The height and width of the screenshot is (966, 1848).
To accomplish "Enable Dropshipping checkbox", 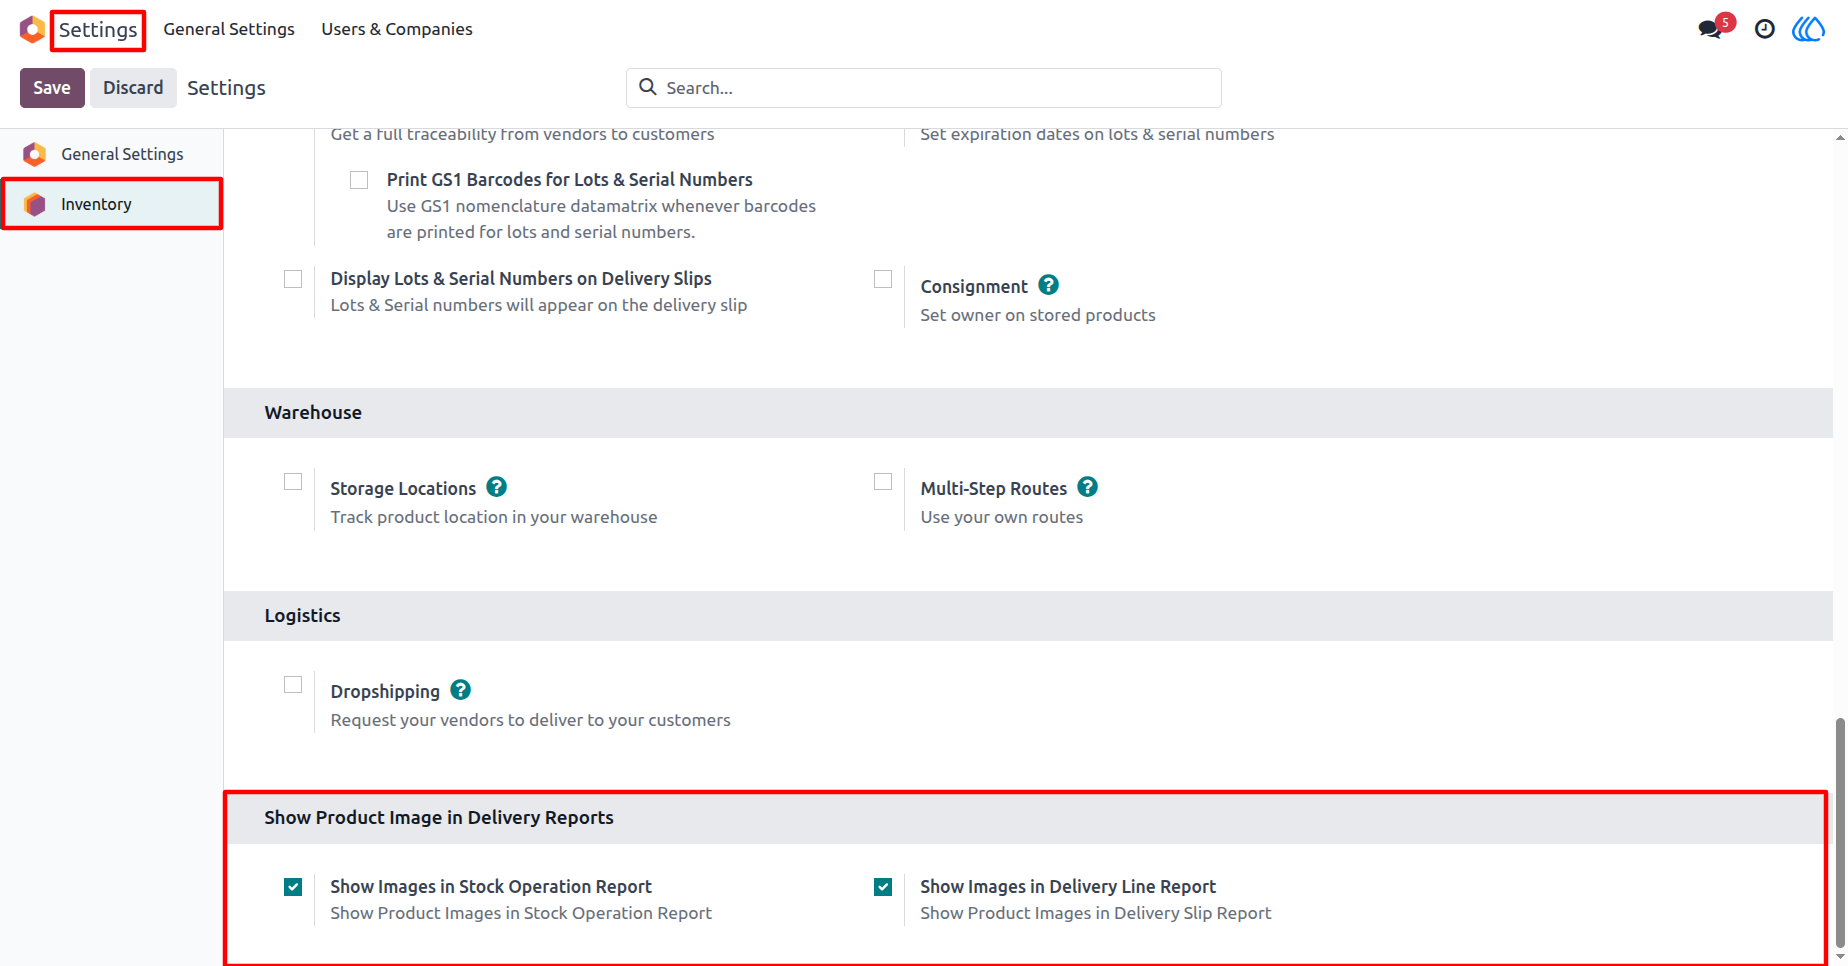I will (293, 685).
